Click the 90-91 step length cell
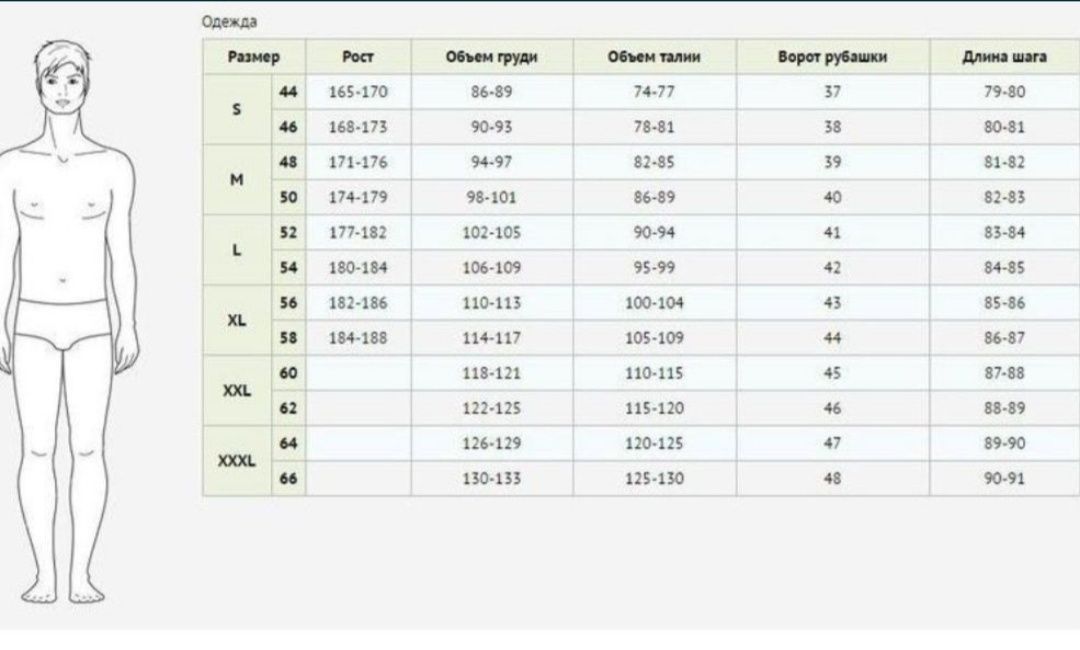The image size is (1080, 650). click(x=1004, y=479)
